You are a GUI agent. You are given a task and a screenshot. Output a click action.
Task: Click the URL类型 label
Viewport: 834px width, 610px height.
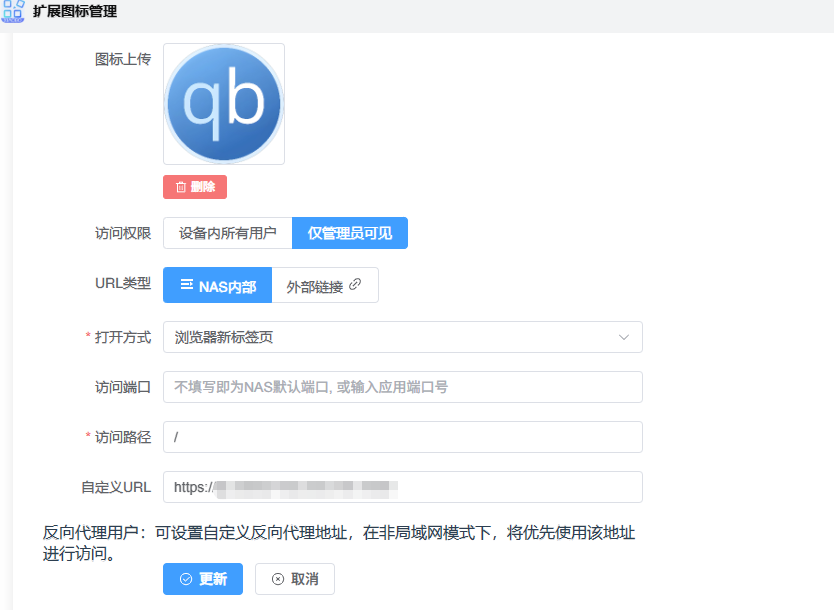coord(123,283)
